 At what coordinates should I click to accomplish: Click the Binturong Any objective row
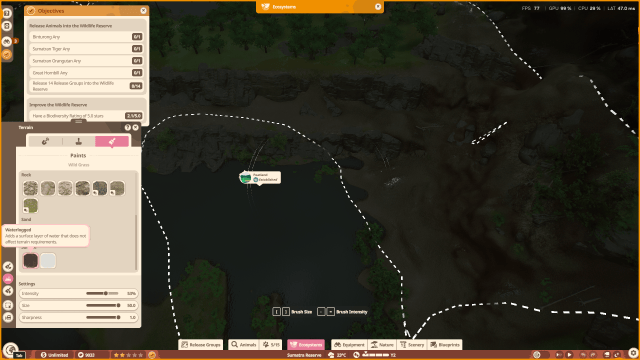(x=86, y=37)
